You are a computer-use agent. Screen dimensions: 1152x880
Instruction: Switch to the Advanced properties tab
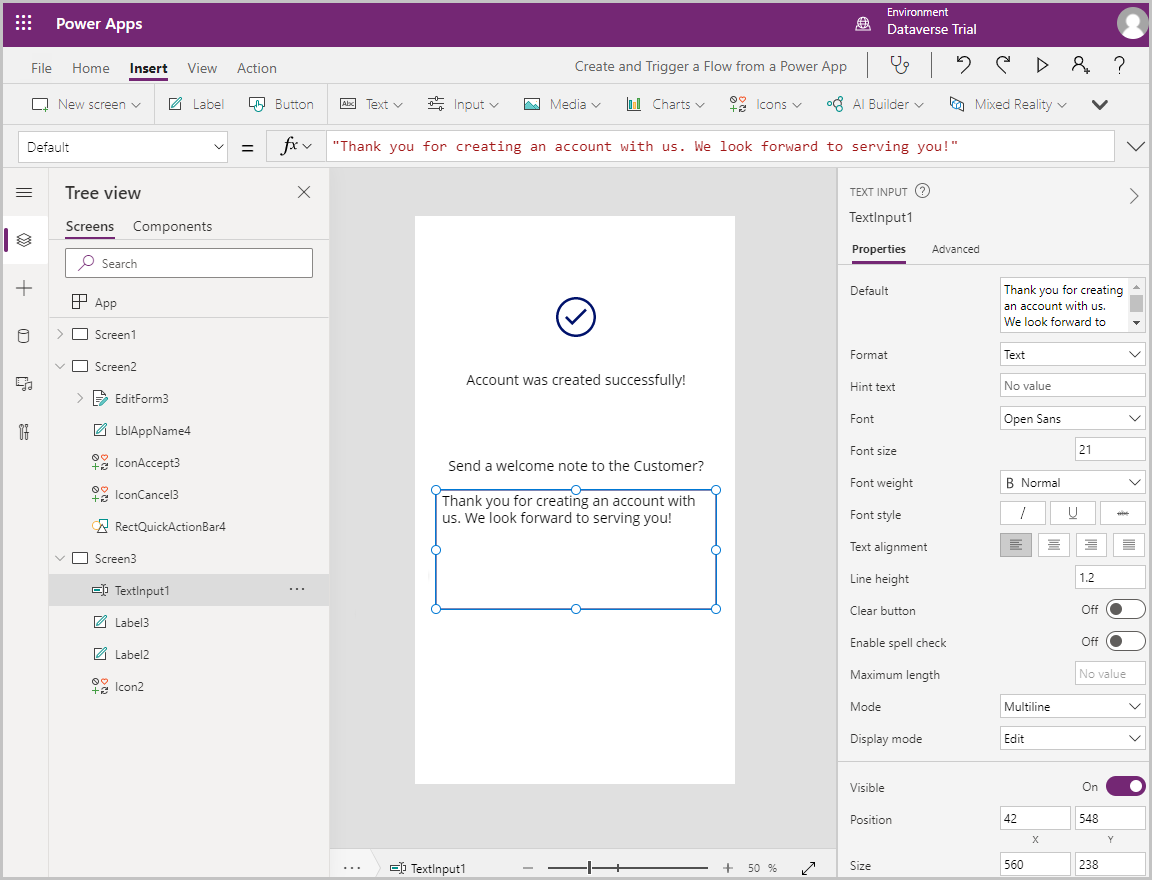pyautogui.click(x=955, y=249)
